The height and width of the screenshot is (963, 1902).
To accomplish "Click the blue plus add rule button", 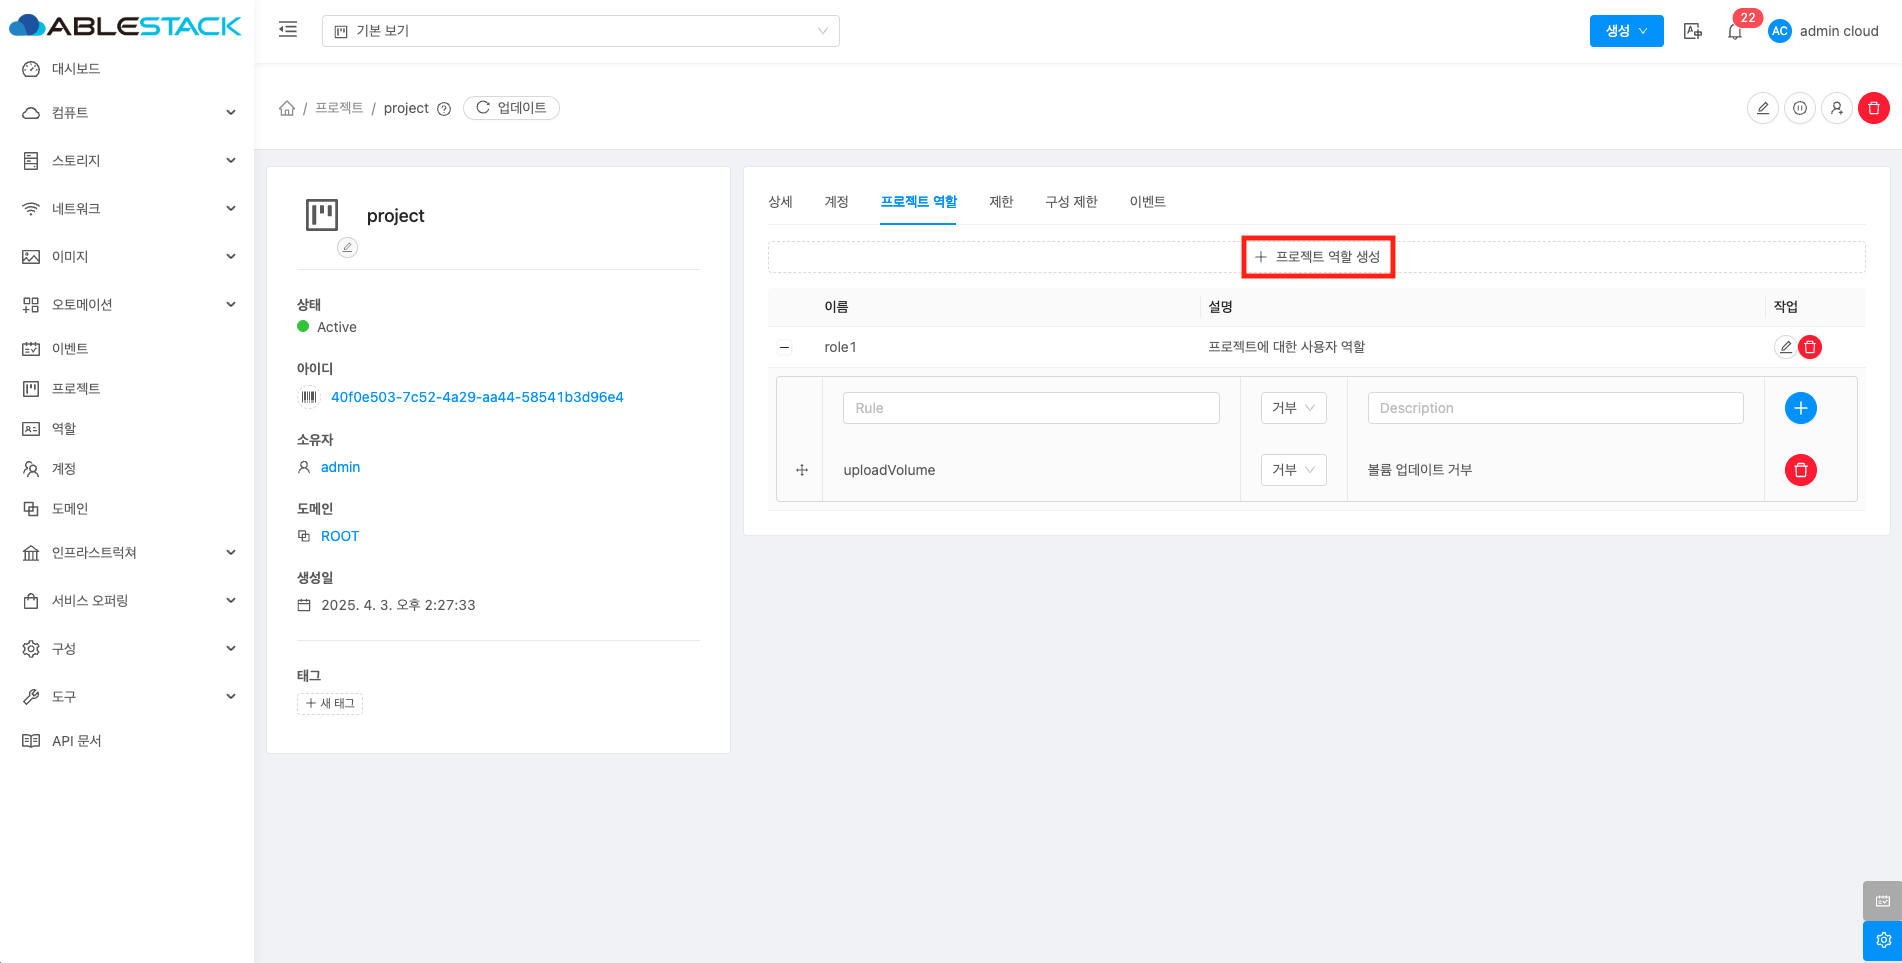I will pyautogui.click(x=1800, y=408).
